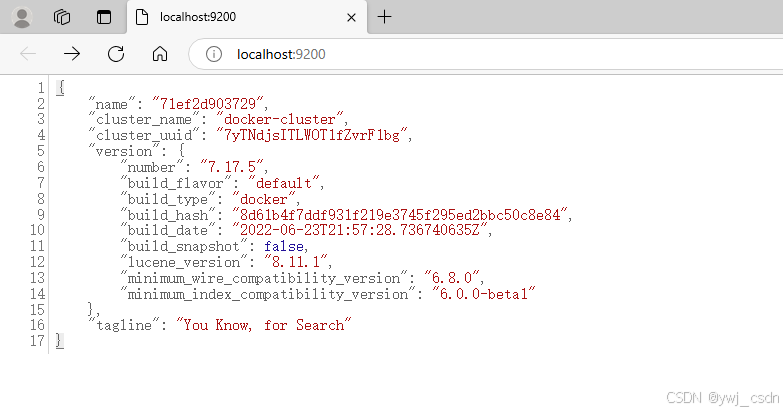
Task: Select the cluster_uuid value "7yTNdjsITLWOT1fZvrF1bg"
Action: (311, 135)
